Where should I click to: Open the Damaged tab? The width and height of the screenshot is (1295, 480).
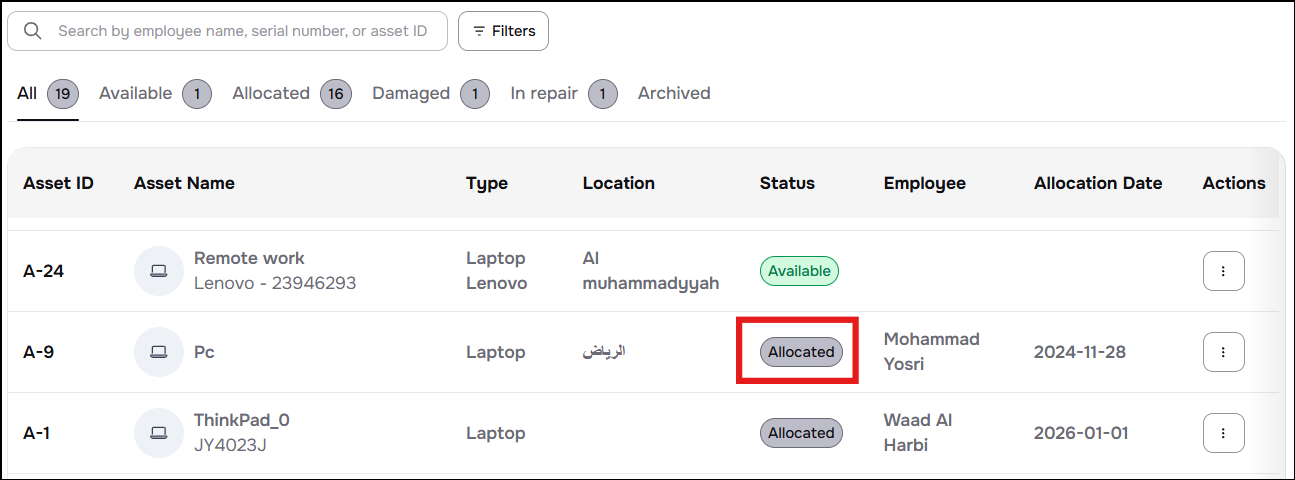[x=411, y=93]
